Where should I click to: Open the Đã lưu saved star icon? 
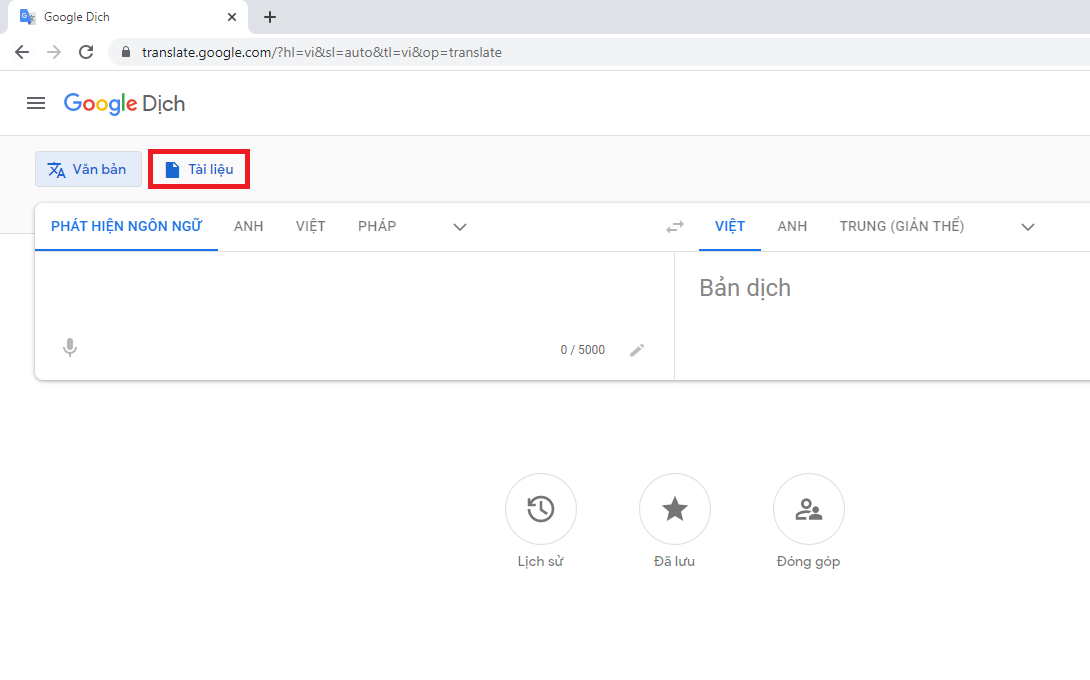point(675,509)
